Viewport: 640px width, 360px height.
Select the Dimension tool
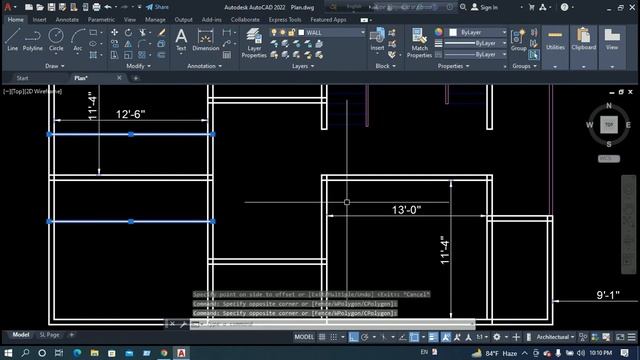click(205, 40)
